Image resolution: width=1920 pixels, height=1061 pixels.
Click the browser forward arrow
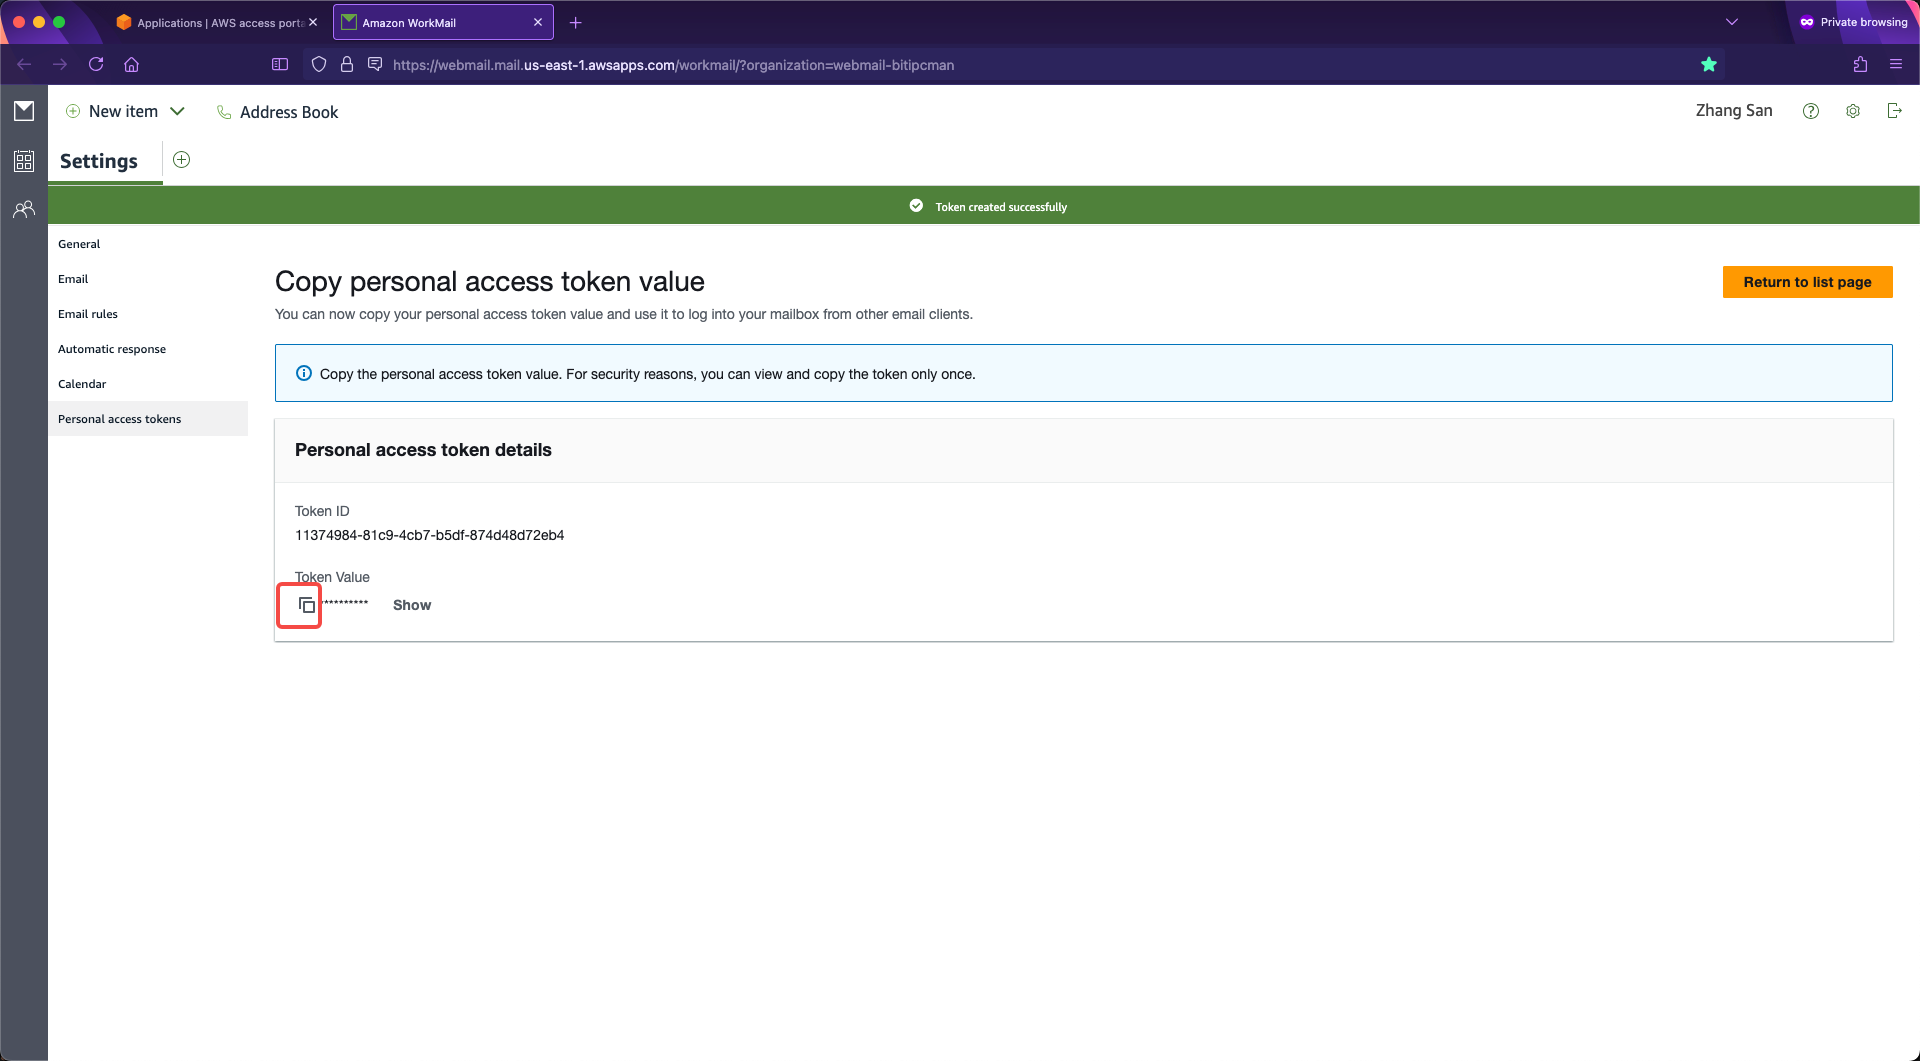coord(60,64)
